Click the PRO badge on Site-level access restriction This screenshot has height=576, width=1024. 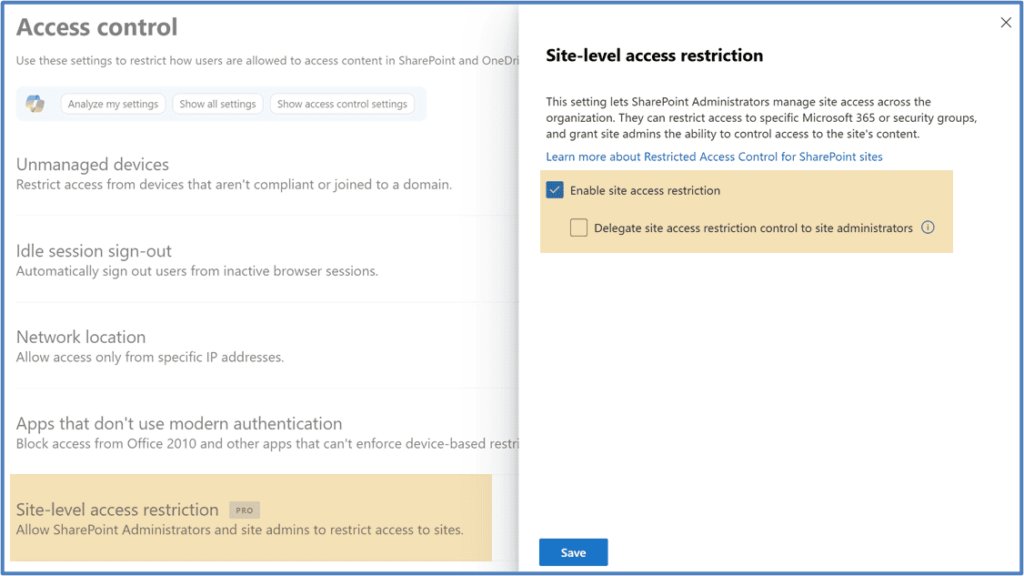pyautogui.click(x=244, y=510)
